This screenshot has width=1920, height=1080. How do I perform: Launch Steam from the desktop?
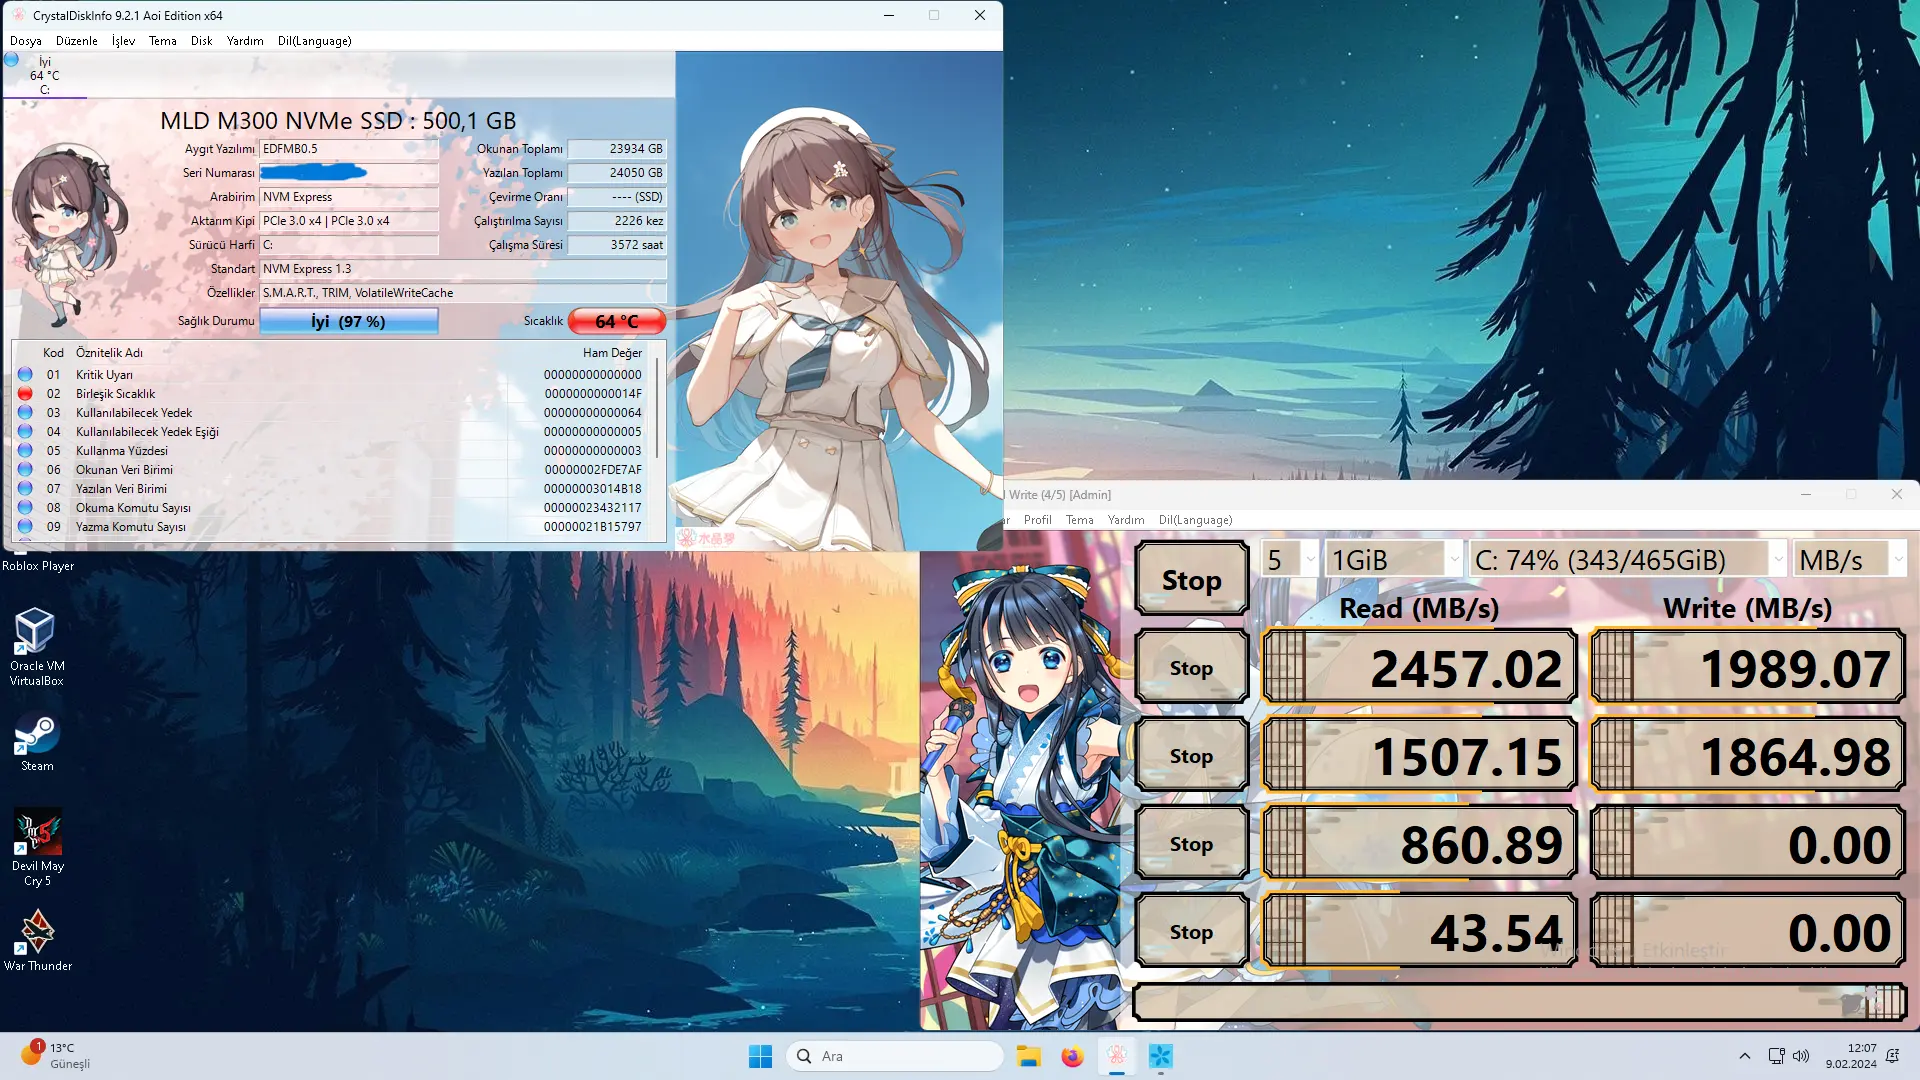coord(37,741)
